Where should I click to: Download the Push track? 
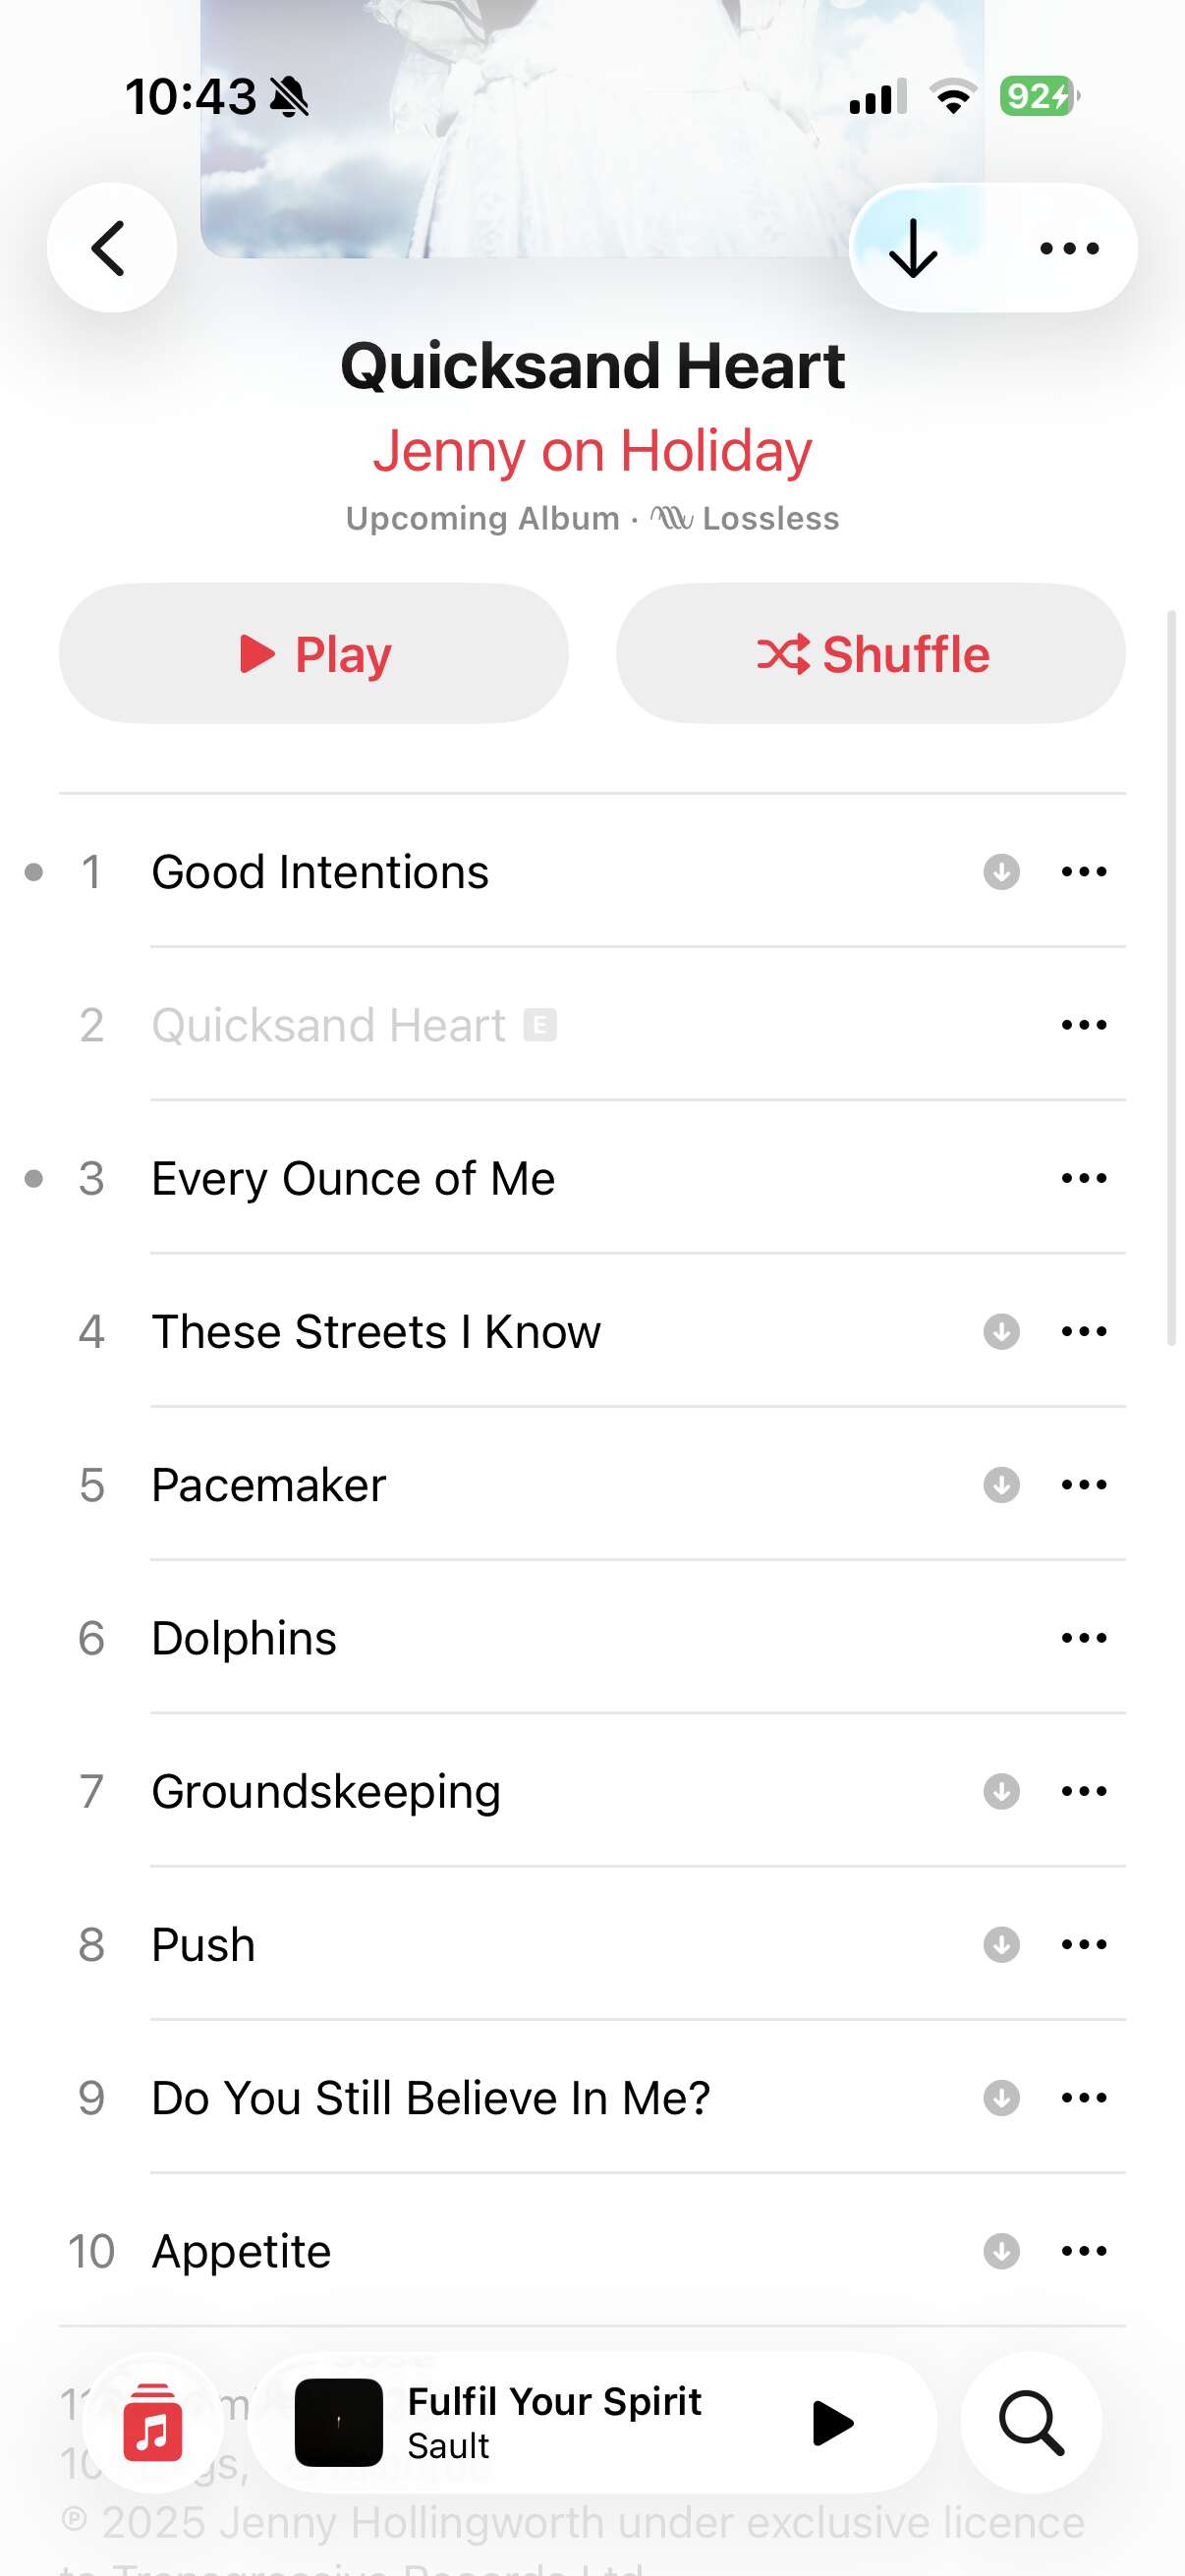(1001, 1945)
